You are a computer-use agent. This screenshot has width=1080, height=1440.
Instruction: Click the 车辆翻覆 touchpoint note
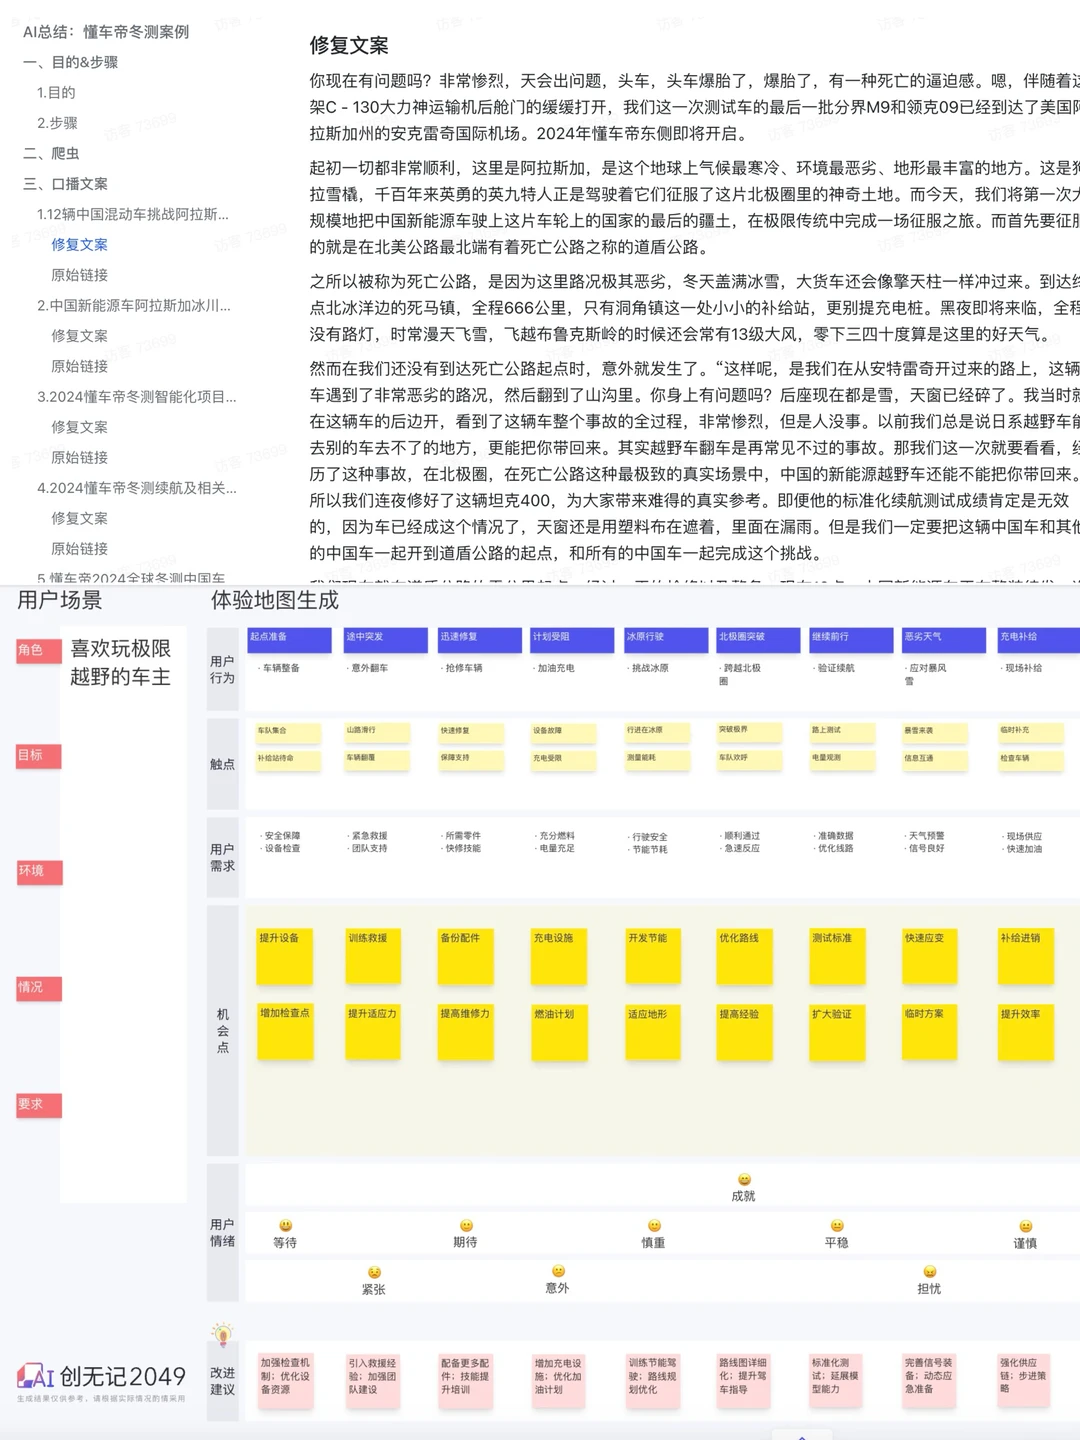(377, 759)
